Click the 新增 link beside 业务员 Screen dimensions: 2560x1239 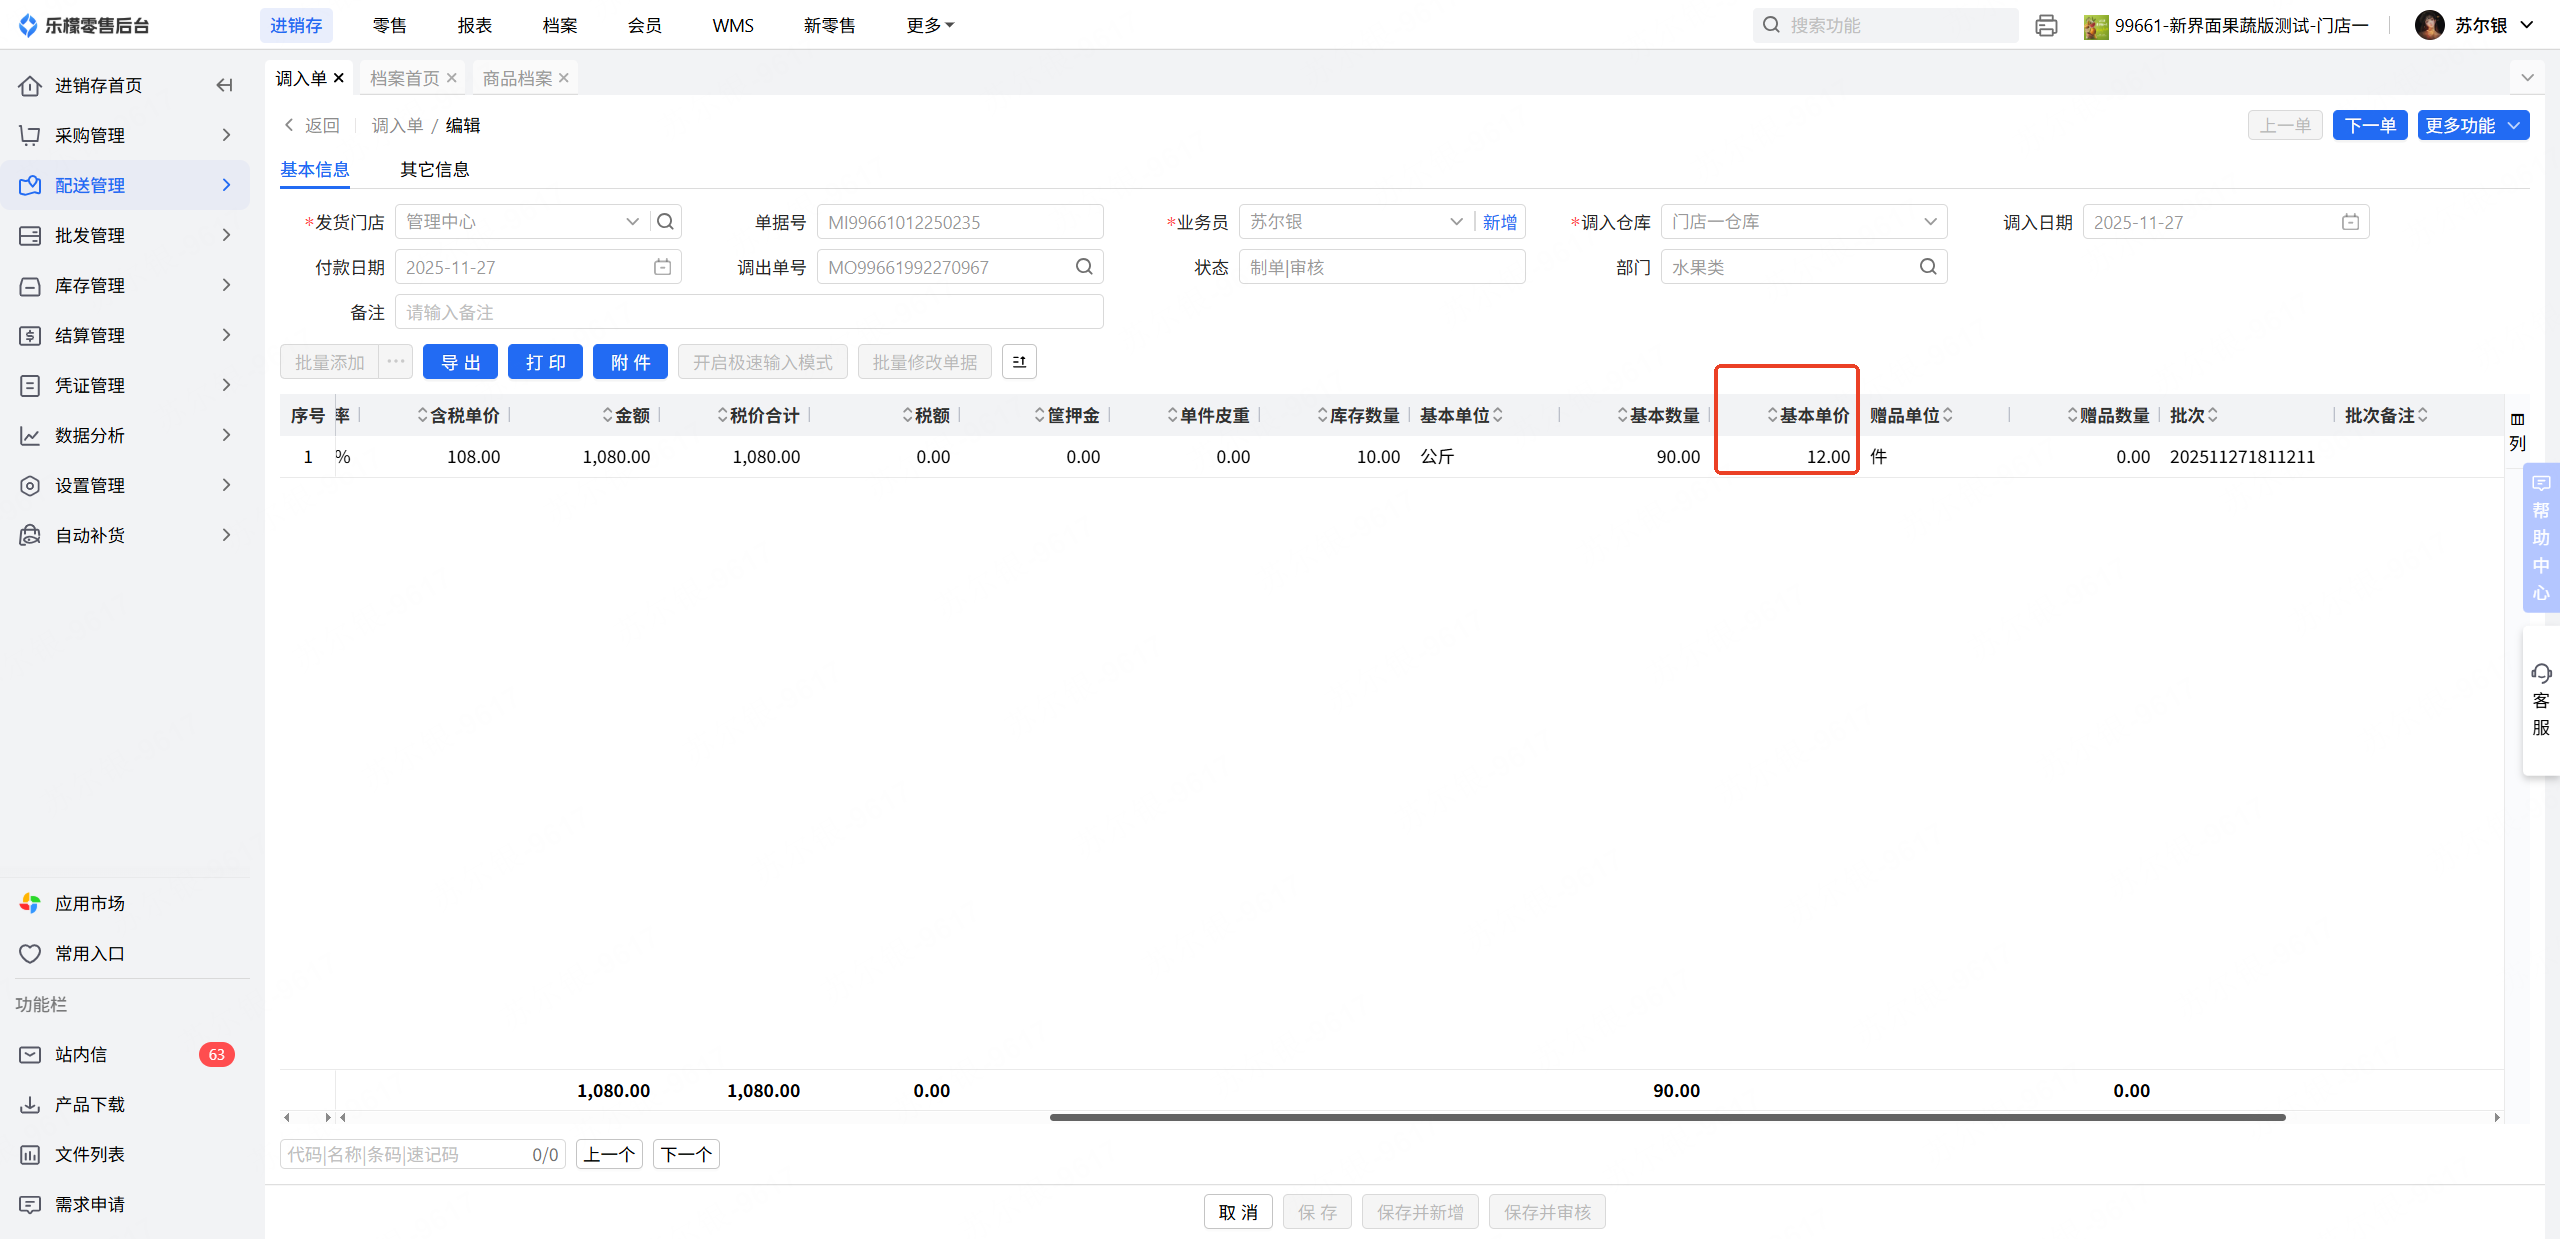pyautogui.click(x=1499, y=222)
